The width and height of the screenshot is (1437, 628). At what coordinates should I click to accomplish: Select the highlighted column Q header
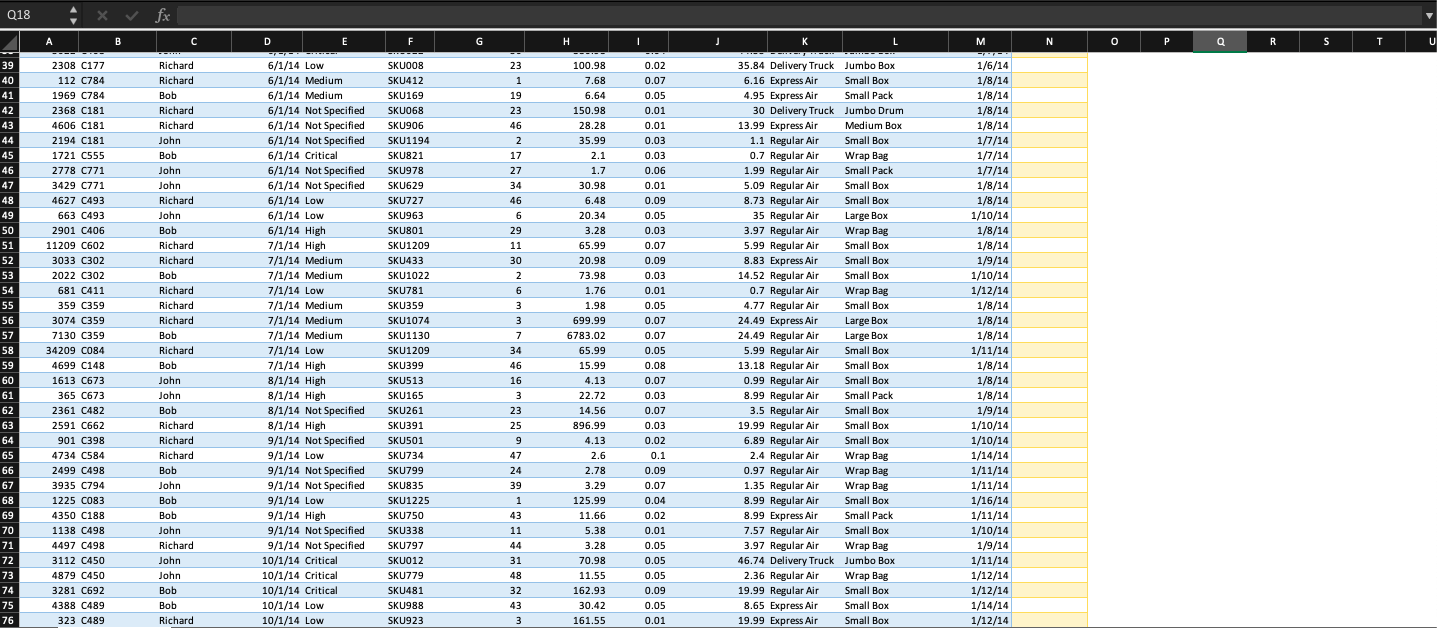[x=1219, y=42]
